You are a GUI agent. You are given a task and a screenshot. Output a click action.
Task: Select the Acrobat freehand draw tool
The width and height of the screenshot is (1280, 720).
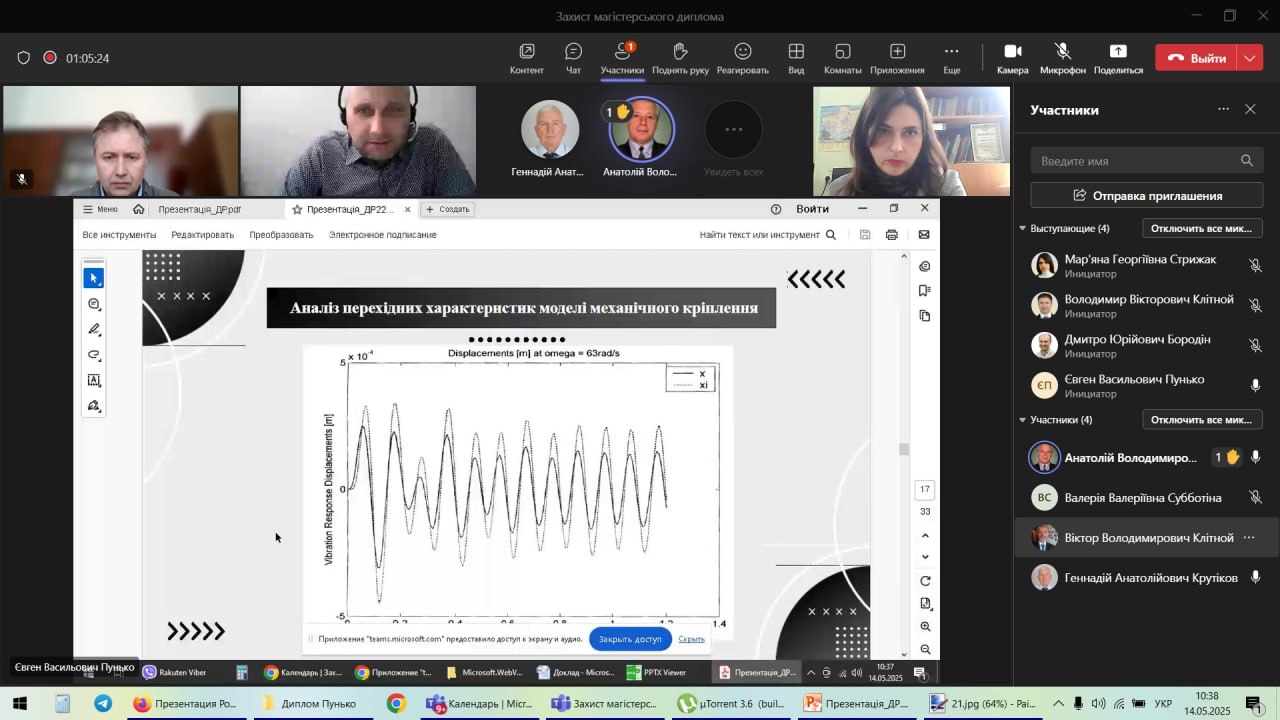click(x=94, y=355)
